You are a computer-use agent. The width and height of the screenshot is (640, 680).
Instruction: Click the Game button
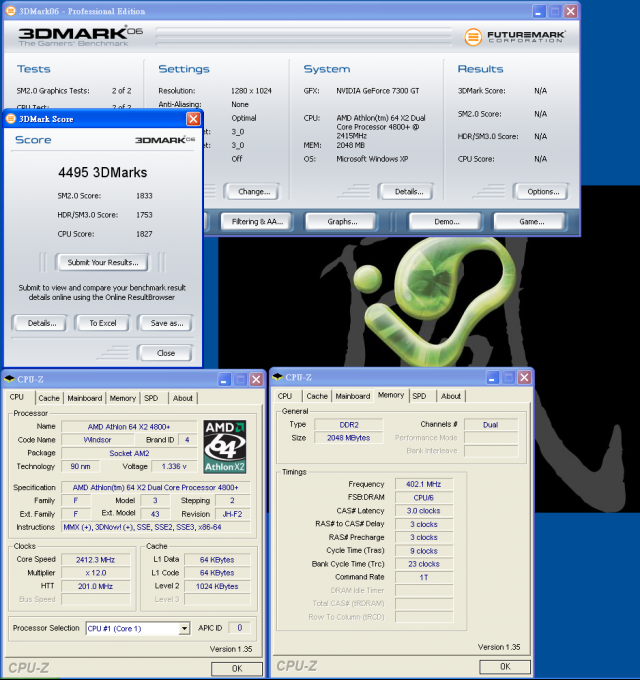coord(532,222)
